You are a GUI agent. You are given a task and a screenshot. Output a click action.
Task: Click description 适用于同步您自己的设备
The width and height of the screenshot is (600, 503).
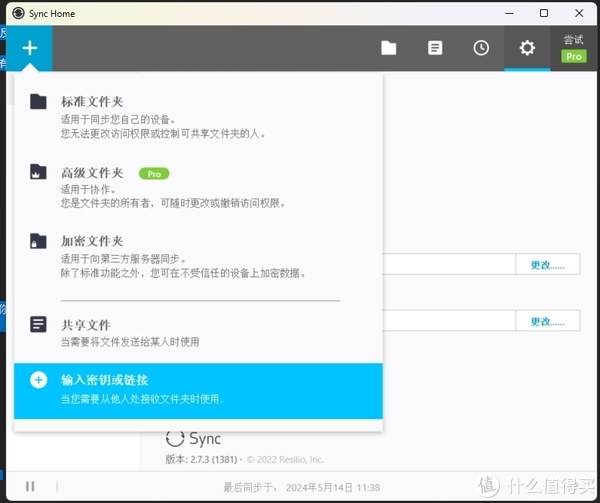point(118,120)
